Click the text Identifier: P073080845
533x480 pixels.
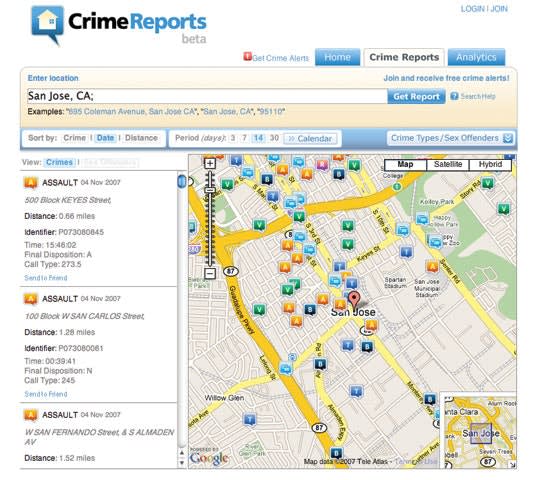point(64,233)
